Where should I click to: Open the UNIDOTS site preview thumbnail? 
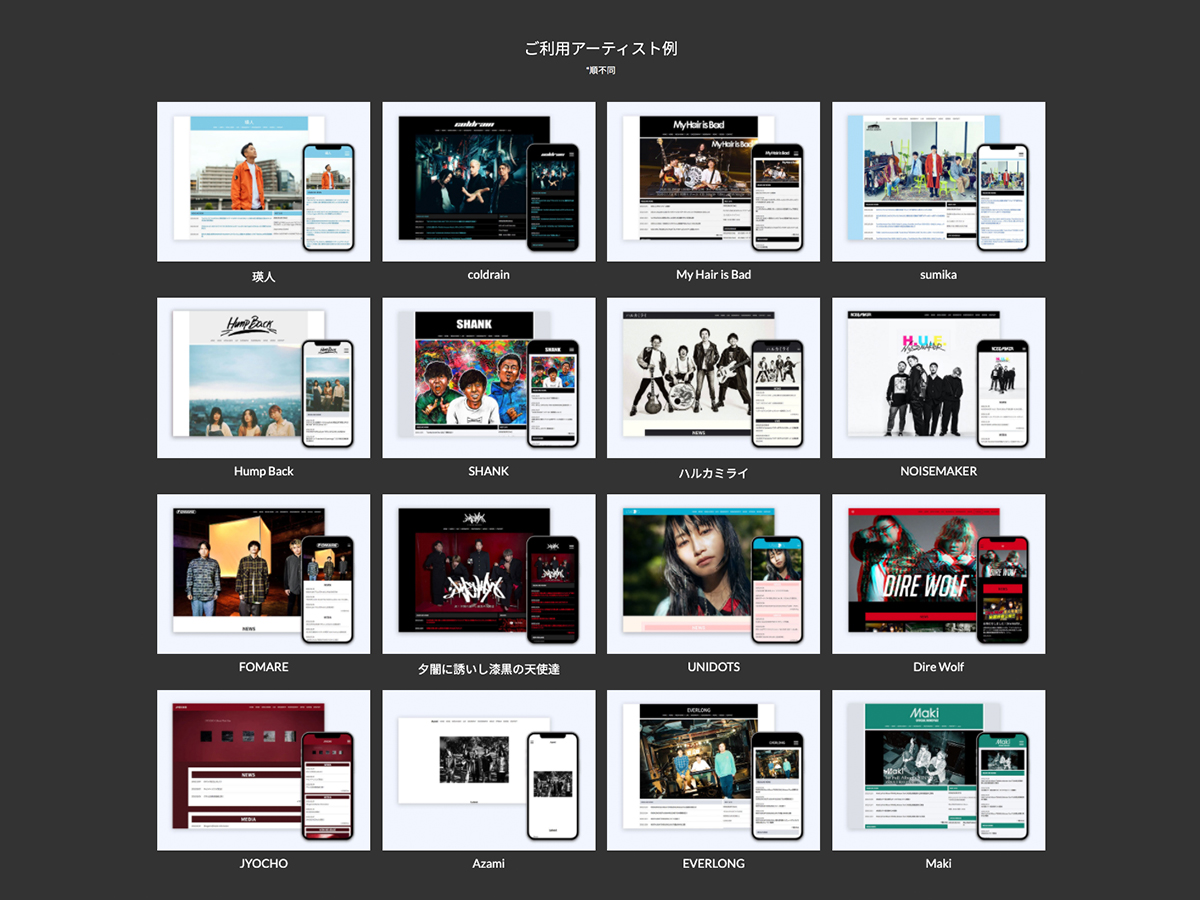coord(714,574)
